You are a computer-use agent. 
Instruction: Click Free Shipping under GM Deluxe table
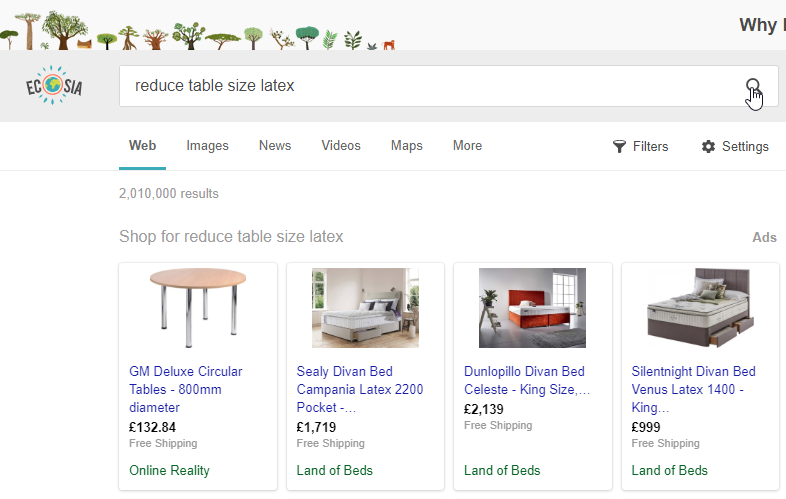163,443
